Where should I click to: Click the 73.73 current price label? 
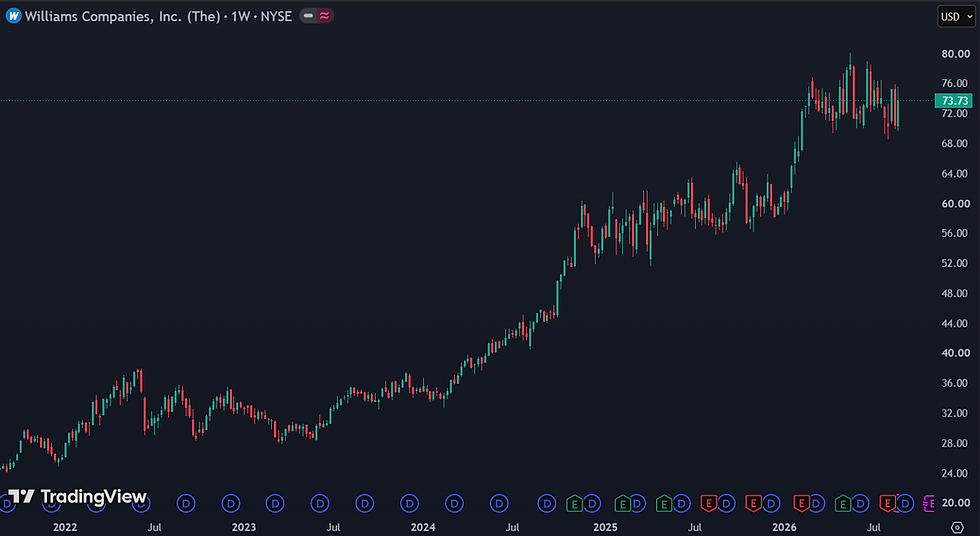[x=954, y=101]
